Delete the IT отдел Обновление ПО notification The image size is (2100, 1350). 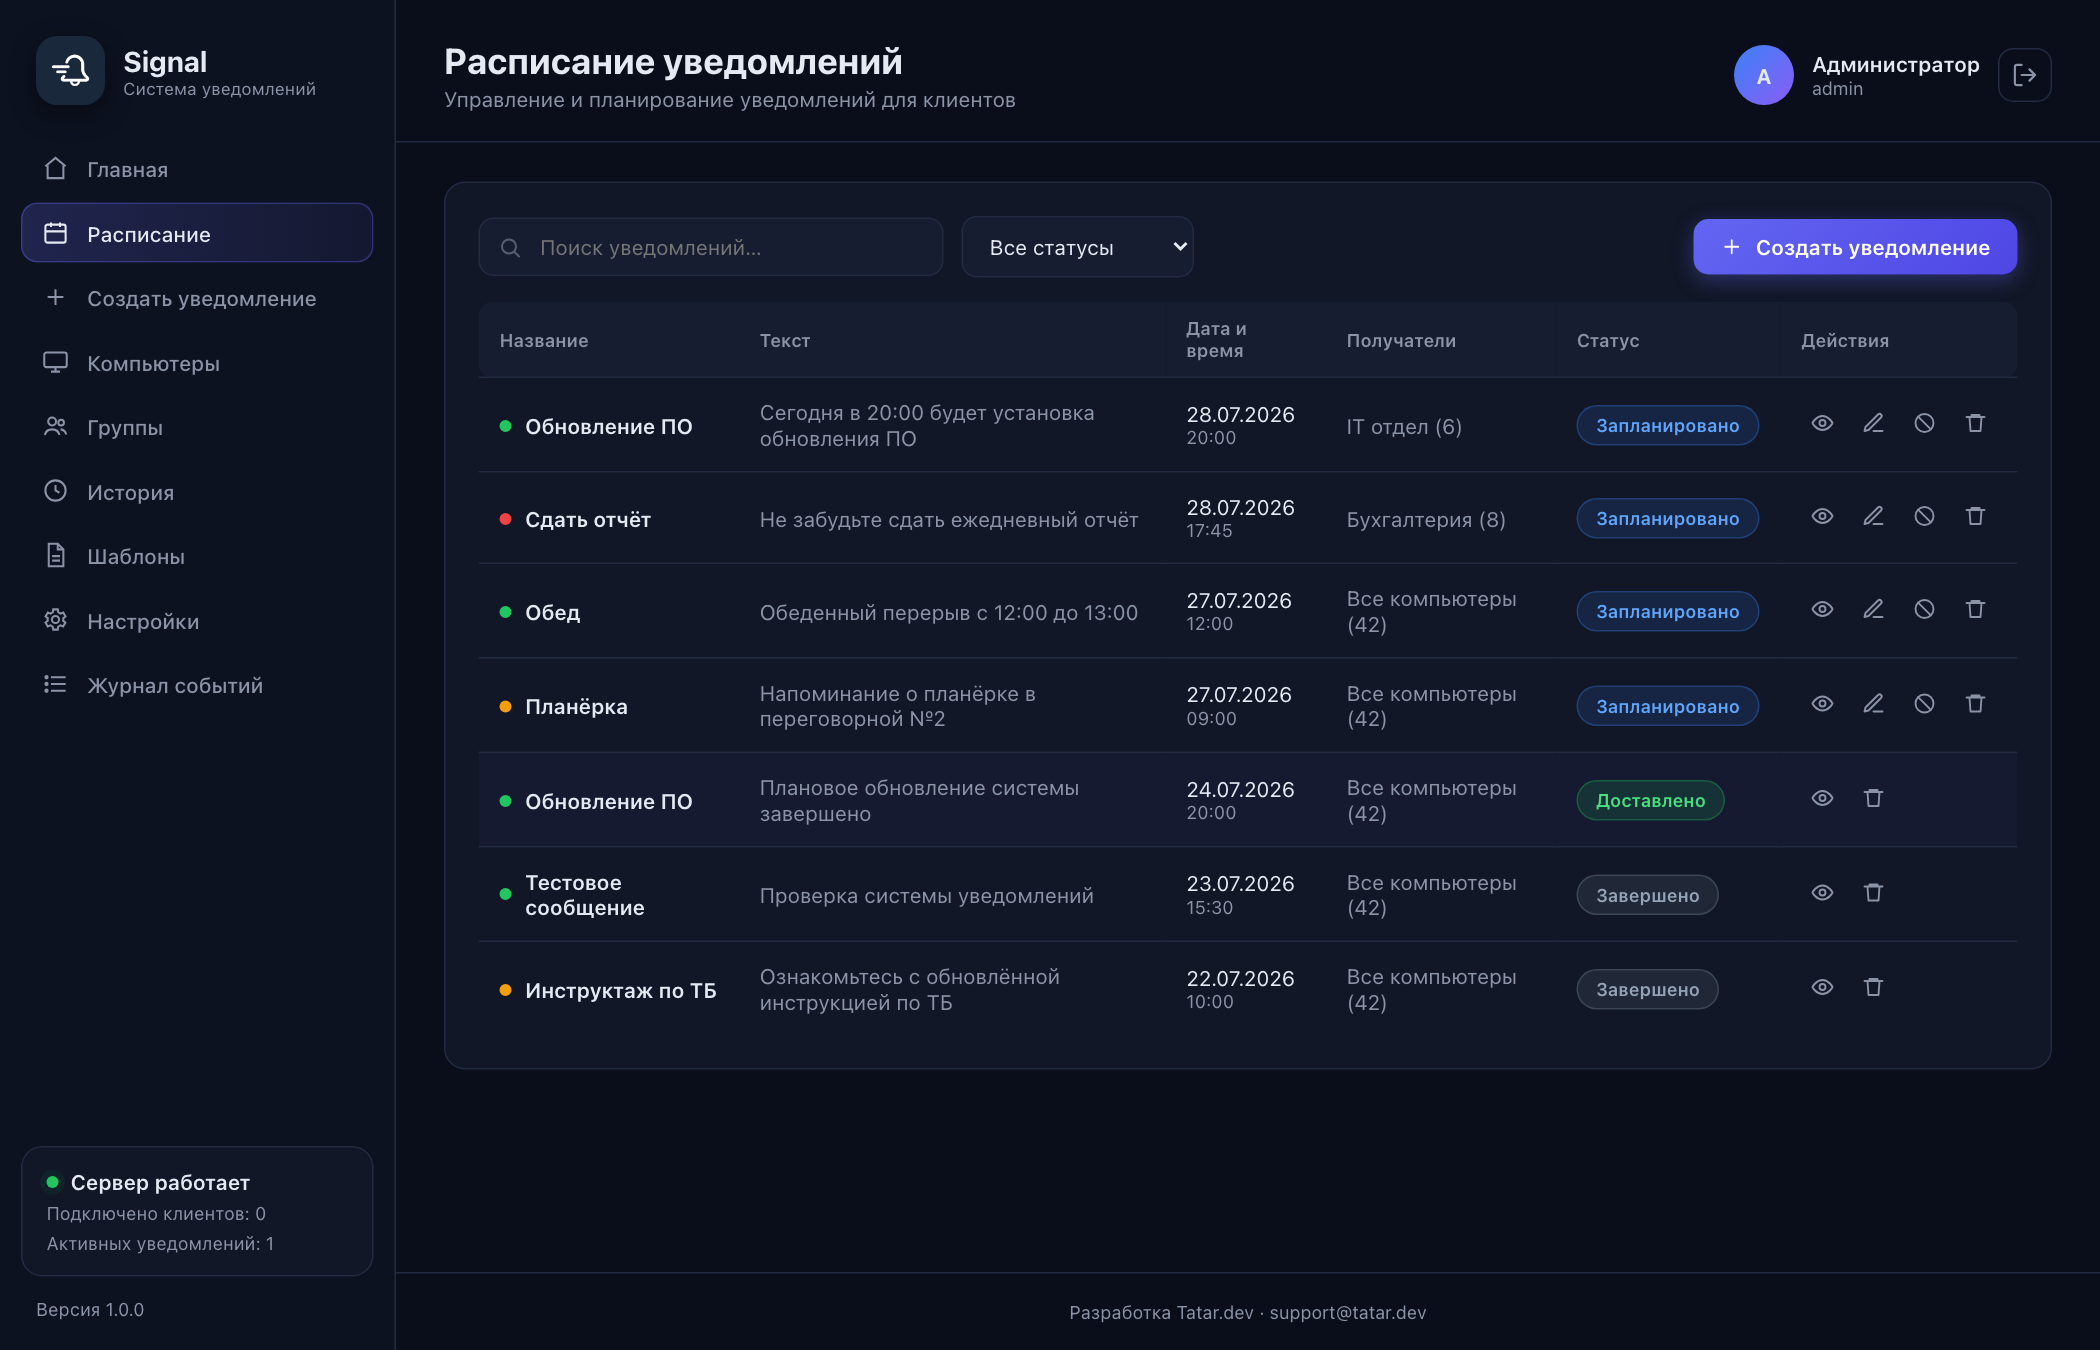pos(1975,423)
